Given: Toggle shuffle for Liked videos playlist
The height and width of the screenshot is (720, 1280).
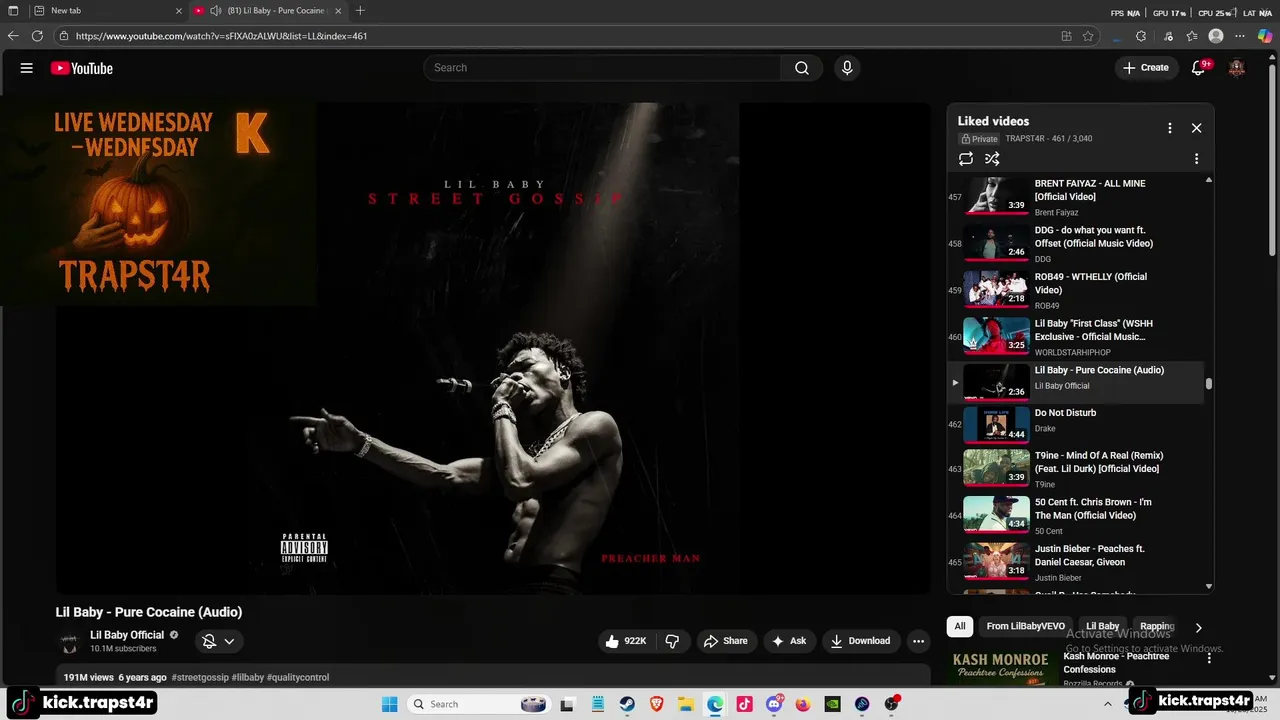Looking at the screenshot, I should point(992,159).
